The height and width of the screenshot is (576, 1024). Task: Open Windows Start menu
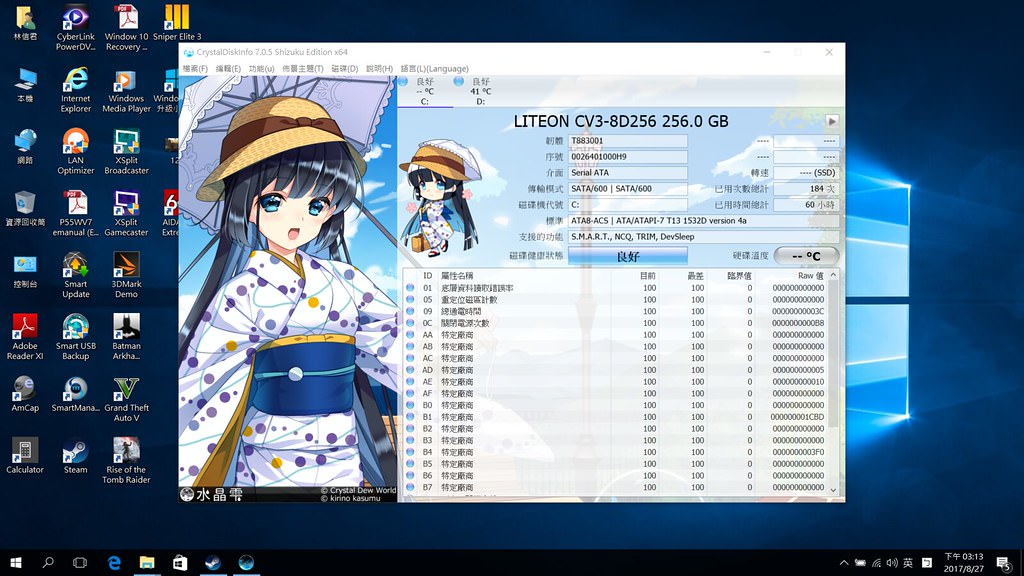(16, 562)
